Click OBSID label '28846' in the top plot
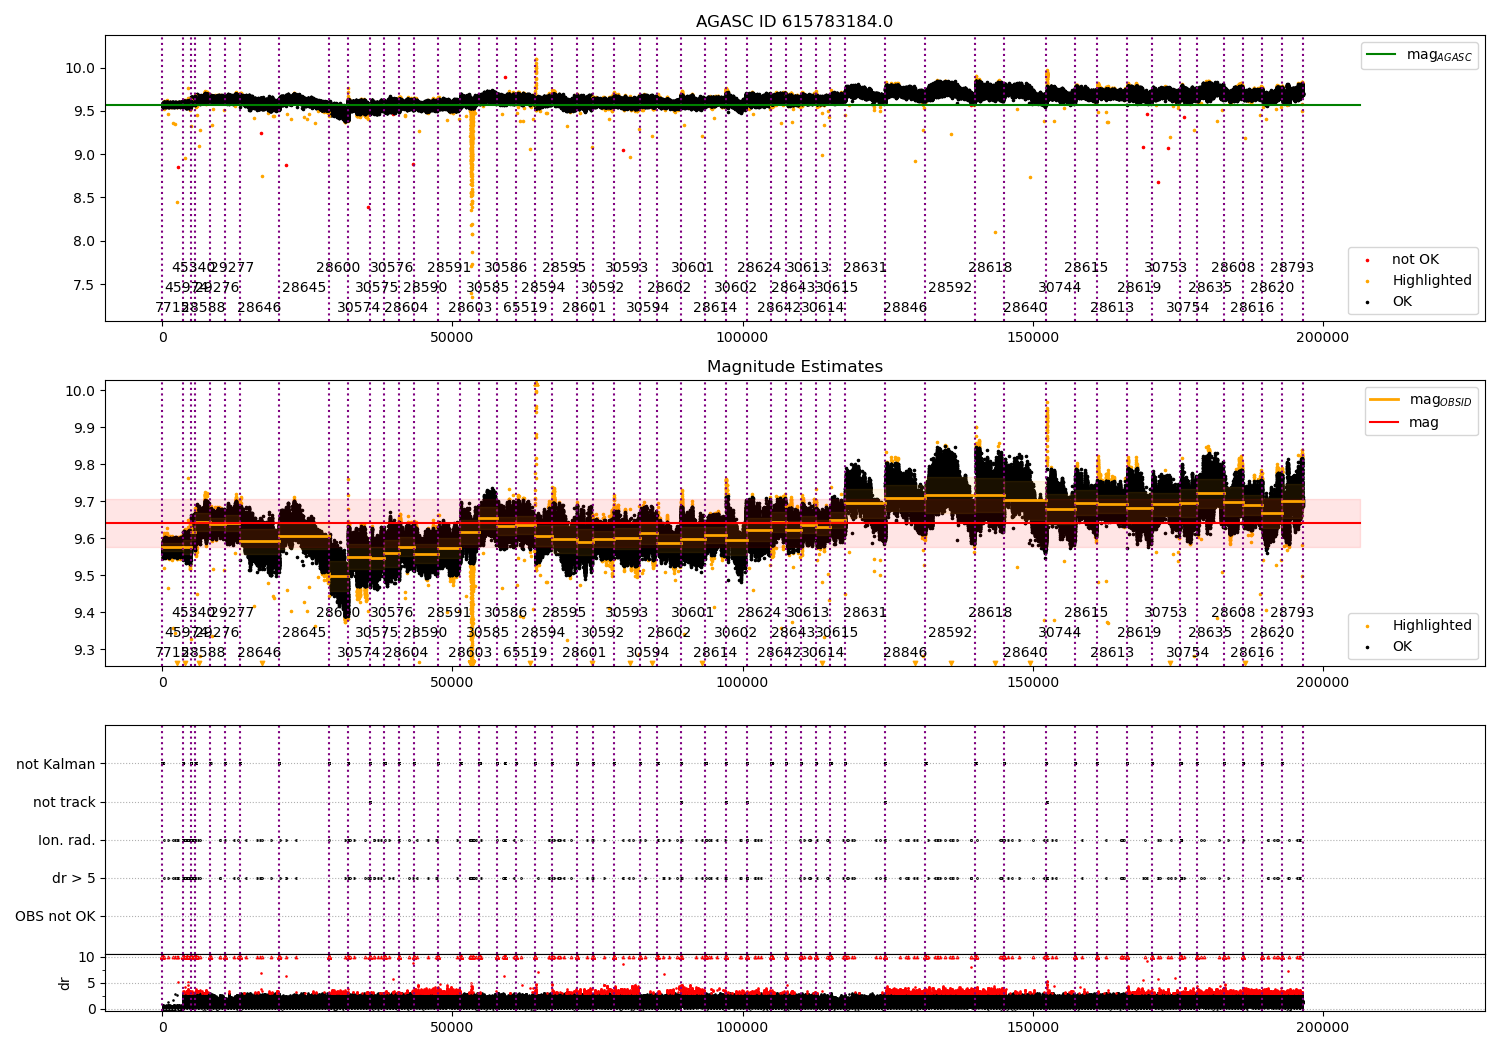Image resolution: width=1500 pixels, height=1050 pixels. click(x=905, y=308)
